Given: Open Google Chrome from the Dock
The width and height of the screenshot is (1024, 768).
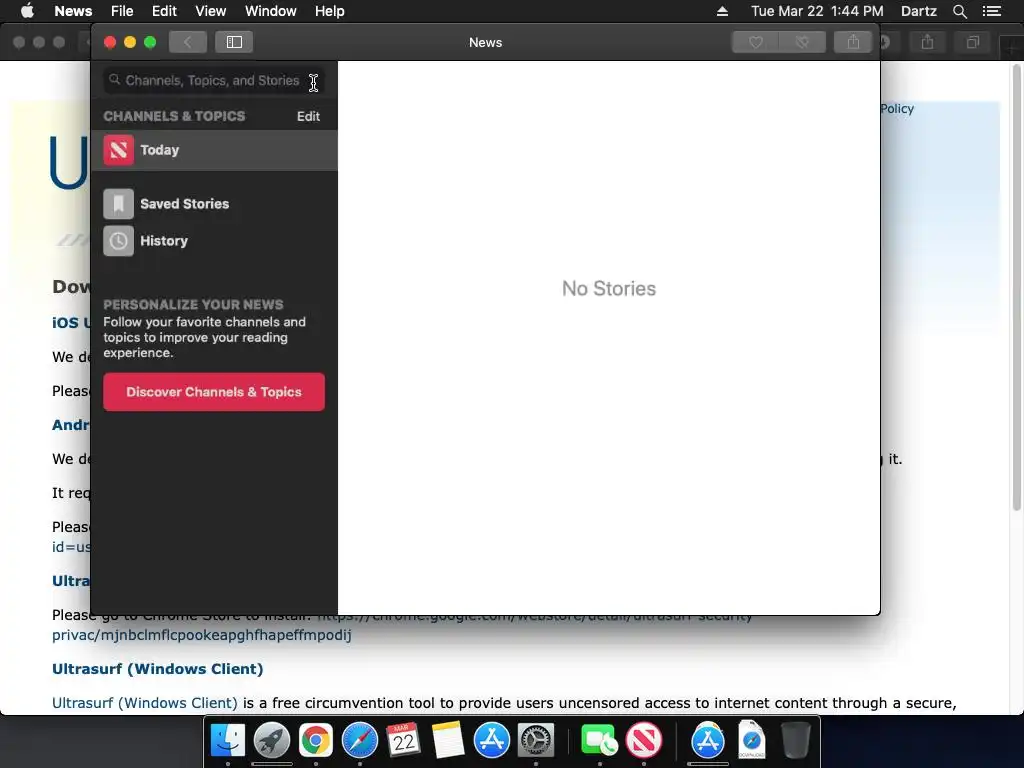Looking at the screenshot, I should coord(315,740).
